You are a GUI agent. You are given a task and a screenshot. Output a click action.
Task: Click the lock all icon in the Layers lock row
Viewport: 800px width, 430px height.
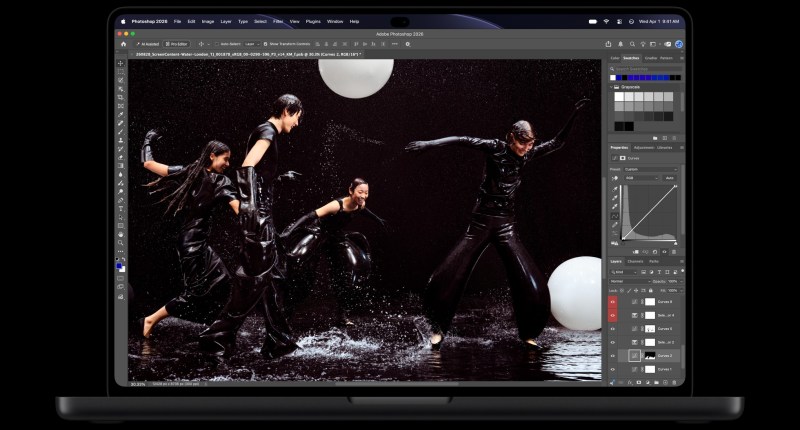click(651, 290)
